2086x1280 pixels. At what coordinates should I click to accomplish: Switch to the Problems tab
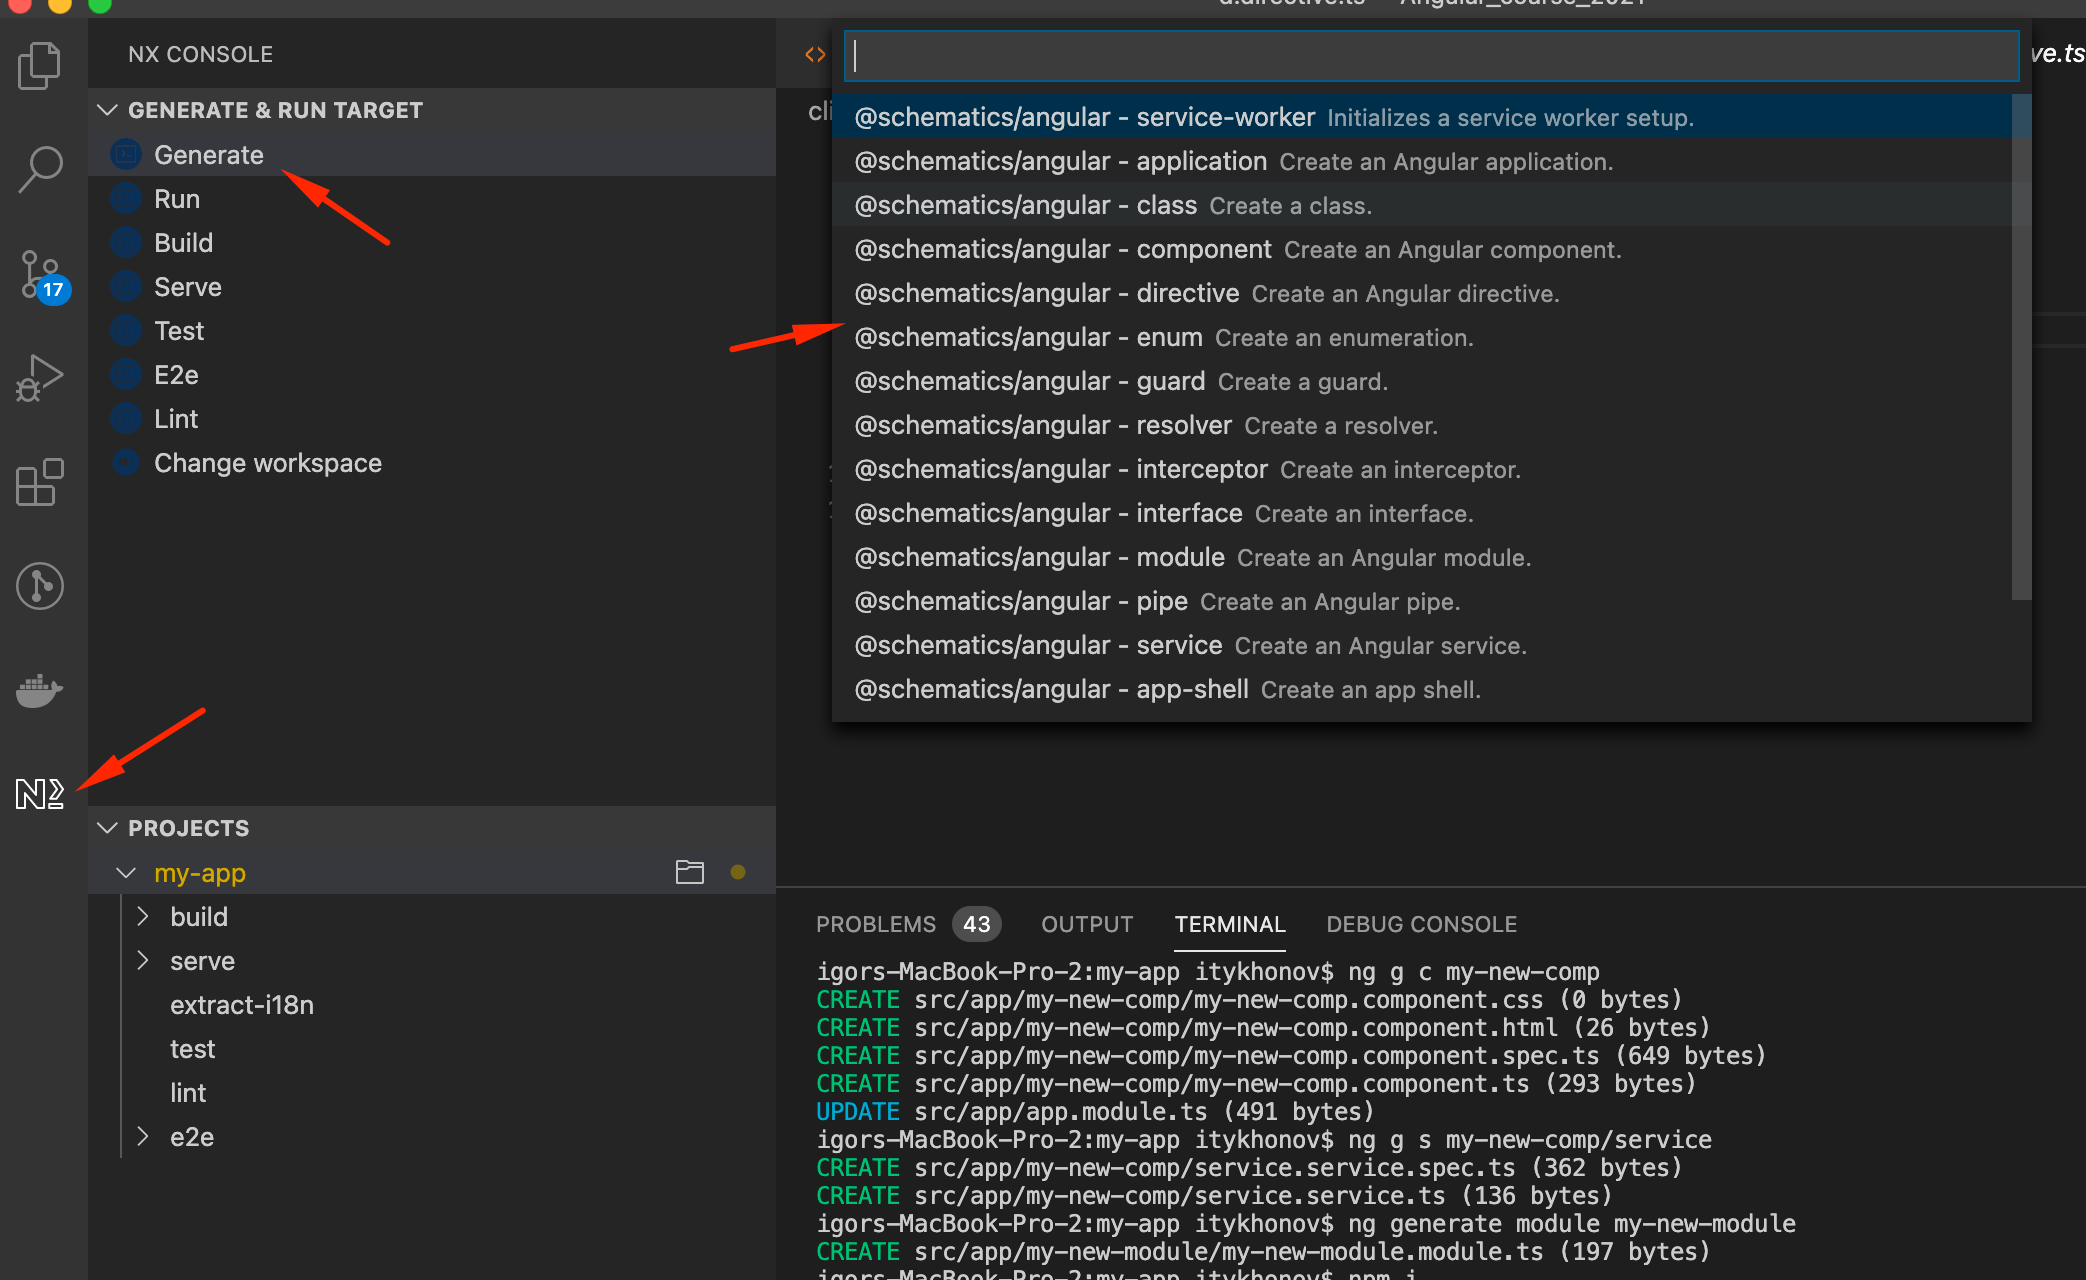(876, 924)
